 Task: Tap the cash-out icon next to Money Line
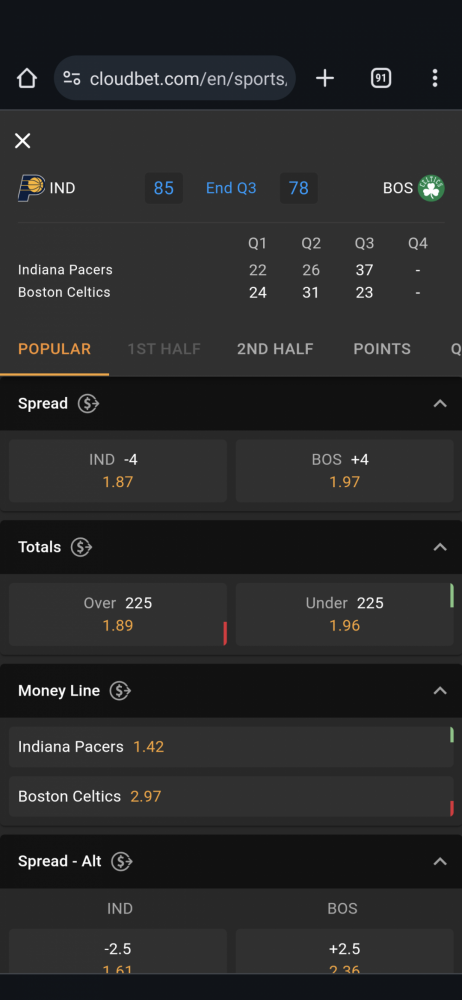(x=120, y=691)
